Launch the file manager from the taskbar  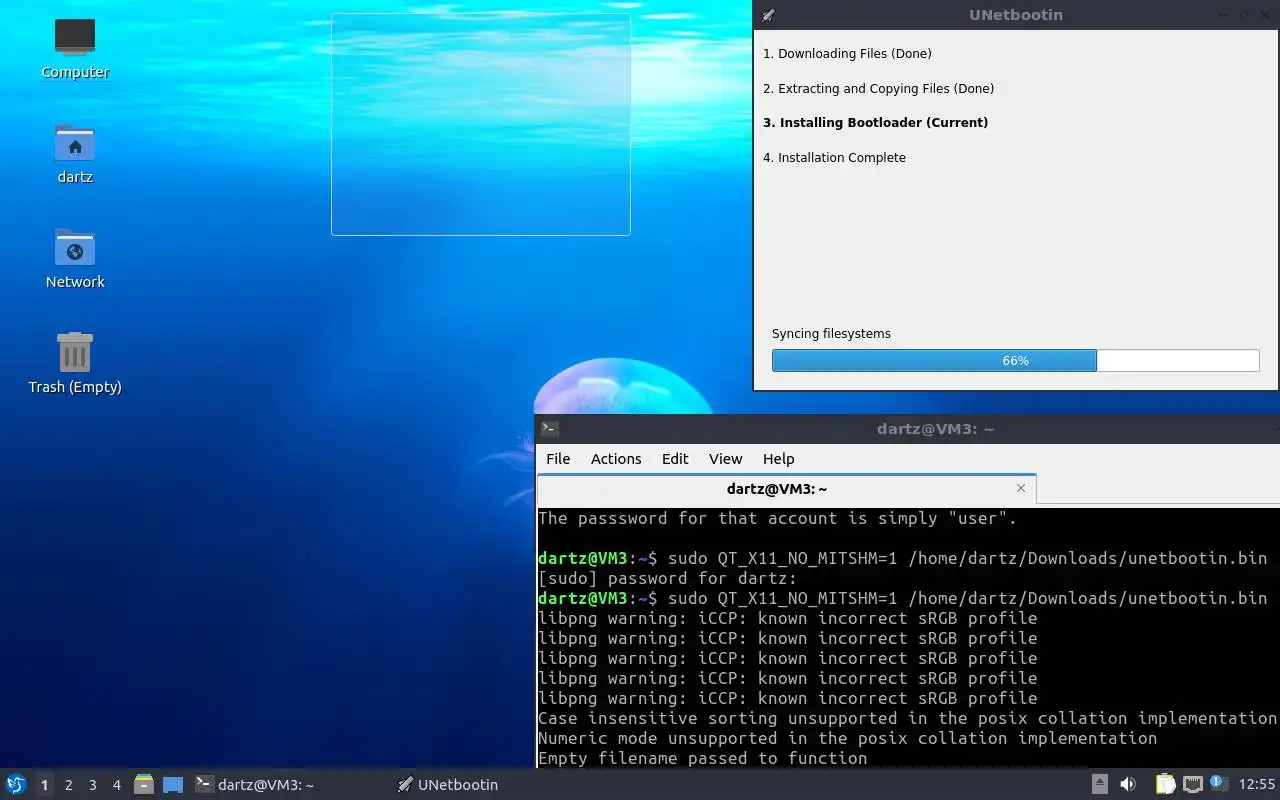pyautogui.click(x=144, y=785)
